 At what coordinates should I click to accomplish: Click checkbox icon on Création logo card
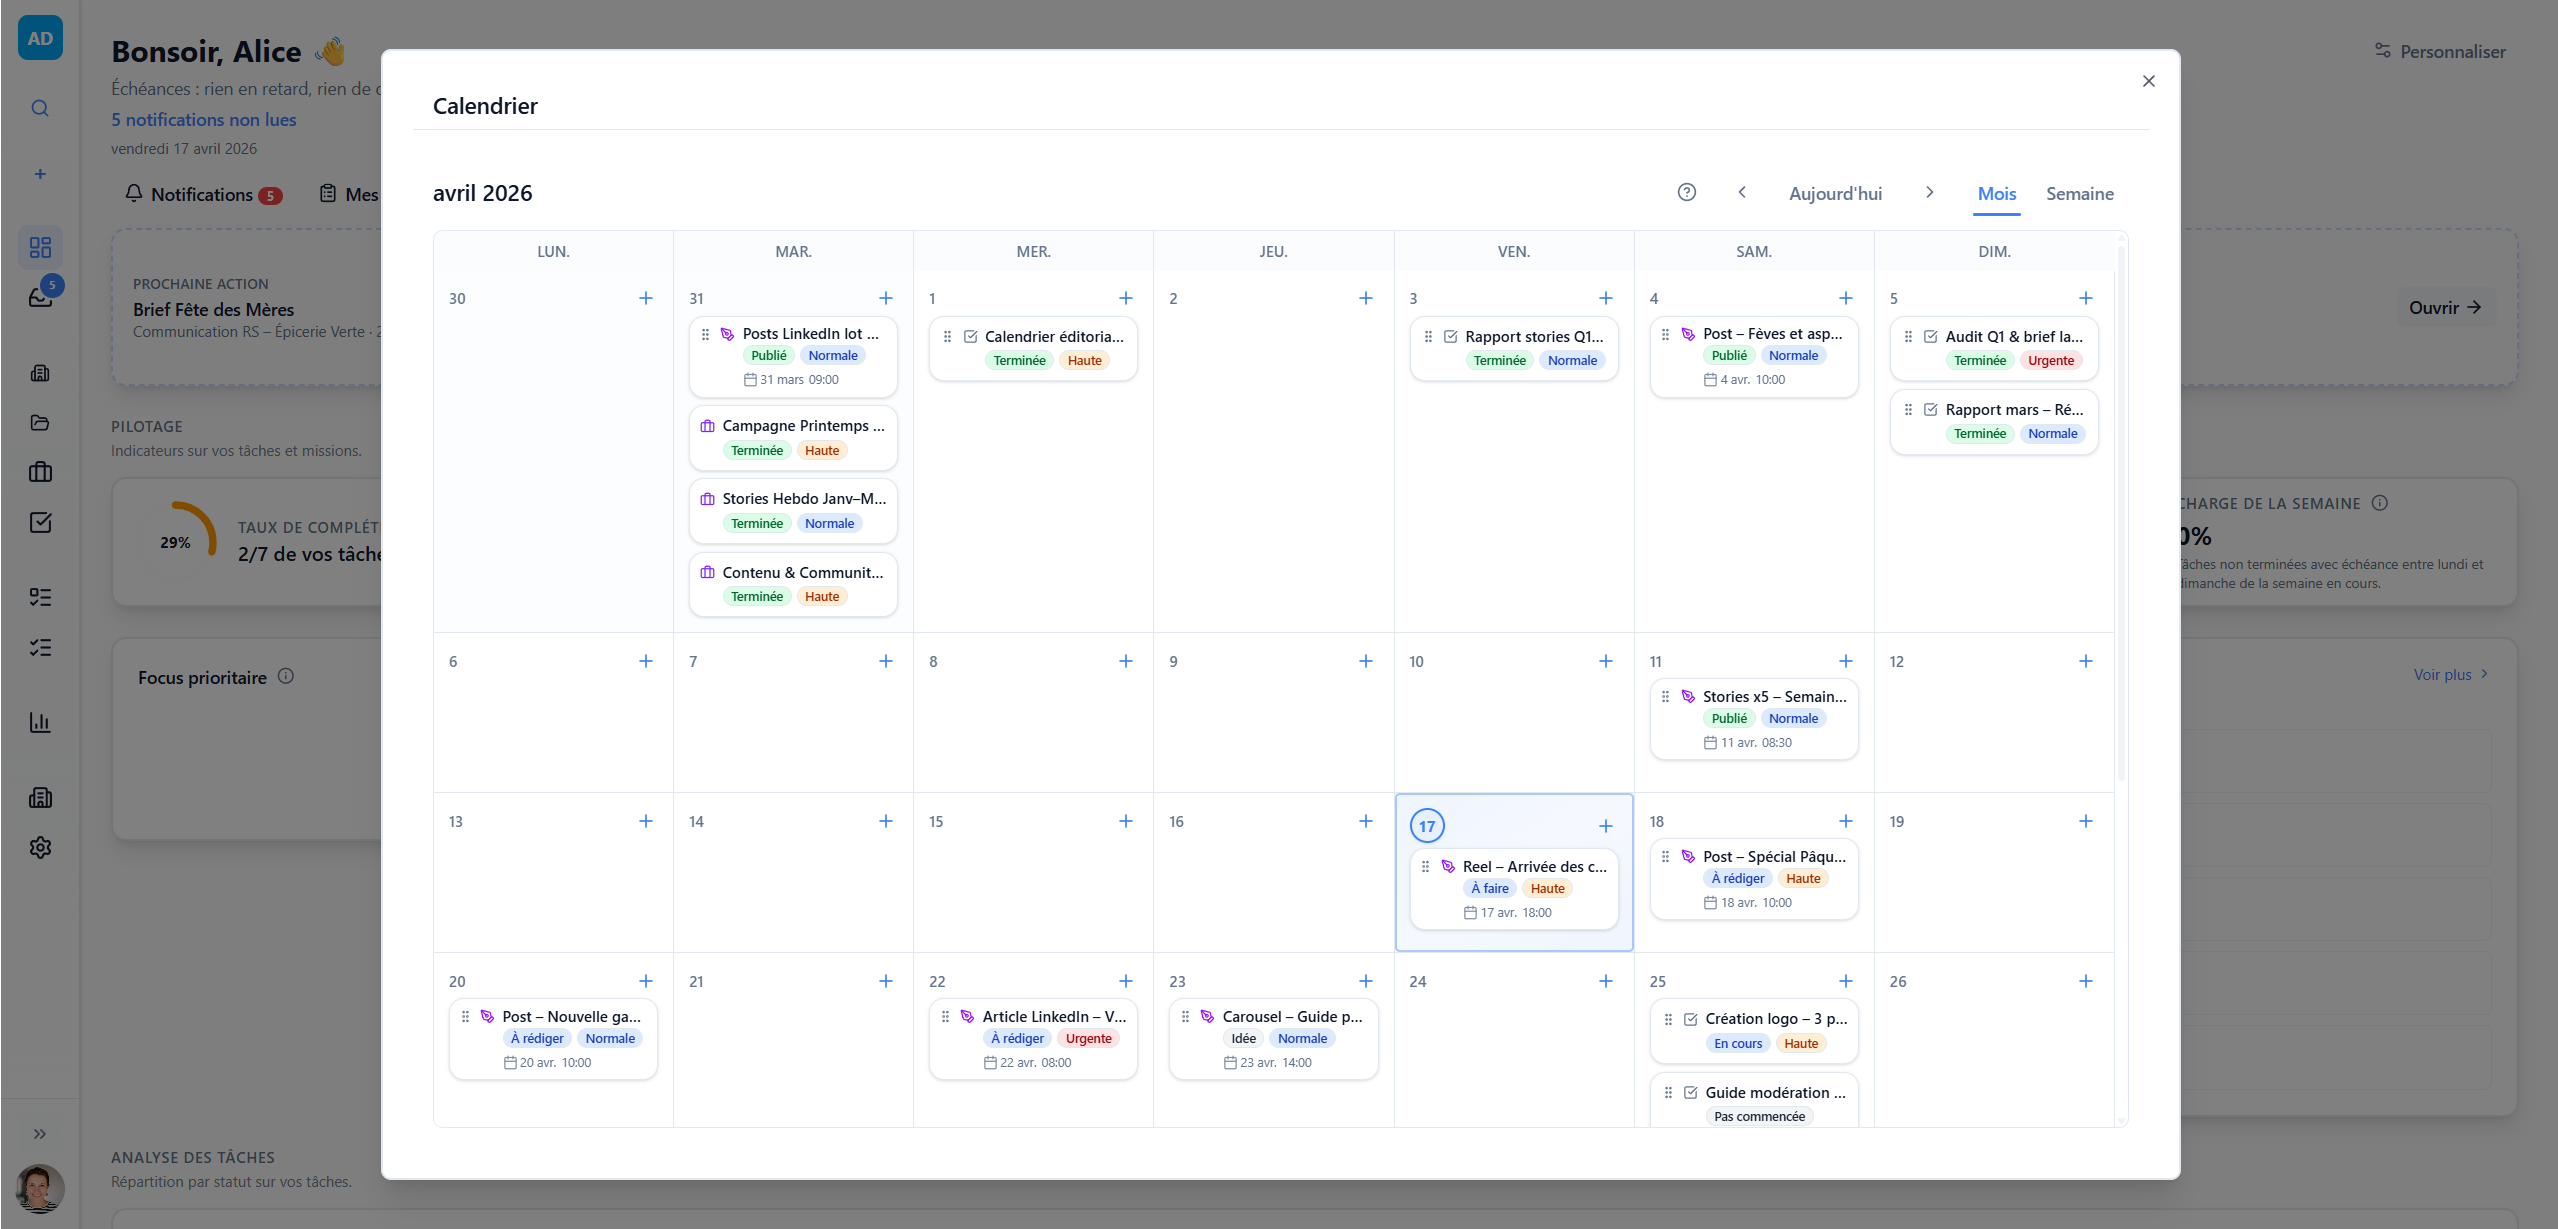tap(1690, 1019)
